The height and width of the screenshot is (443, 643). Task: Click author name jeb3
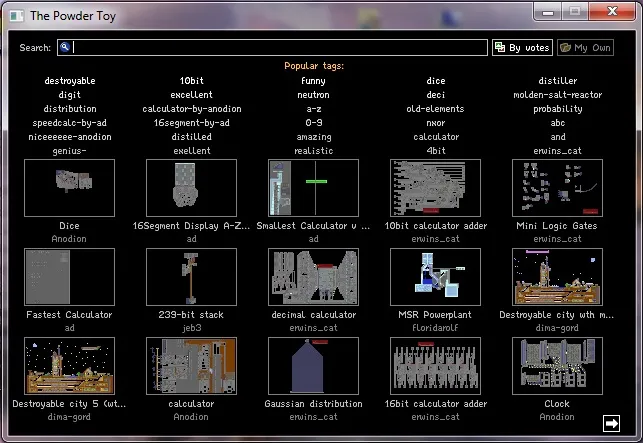coord(191,327)
